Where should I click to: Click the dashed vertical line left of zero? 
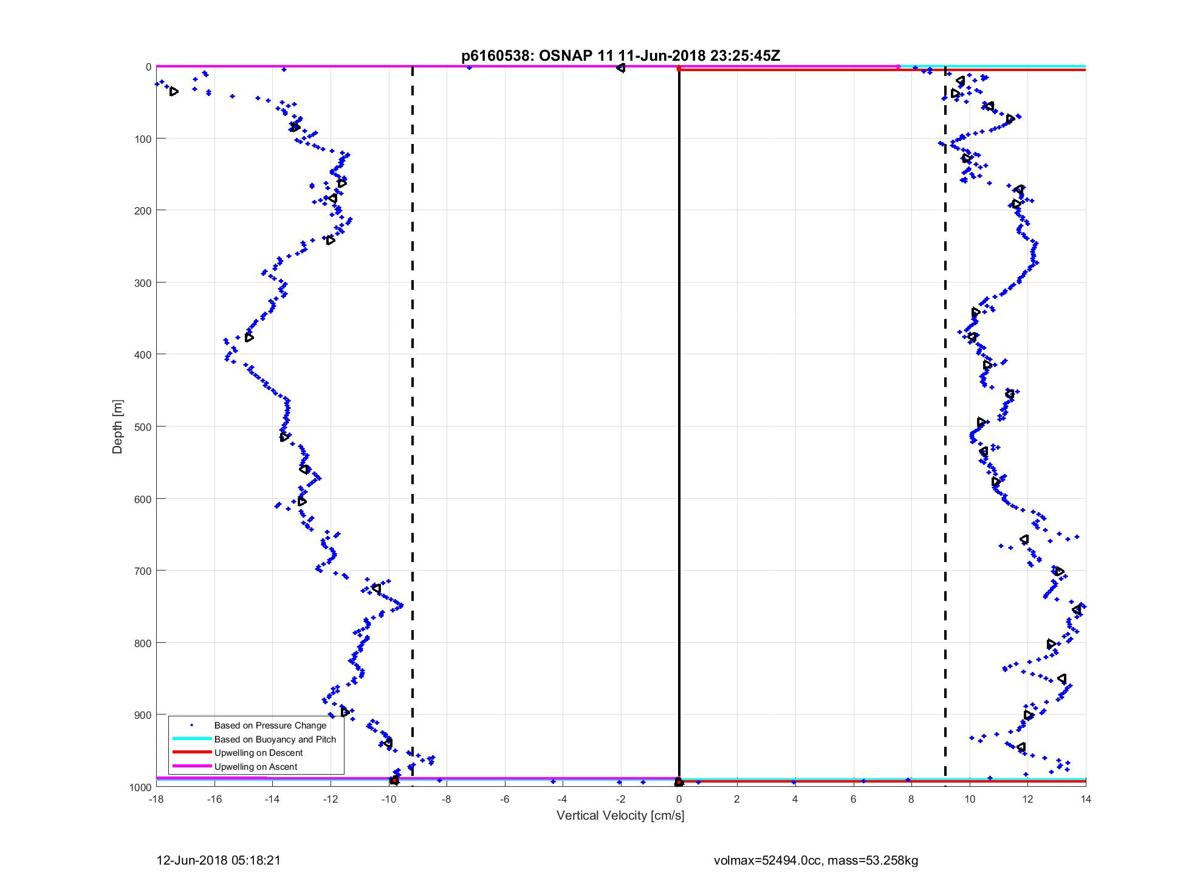tap(413, 427)
